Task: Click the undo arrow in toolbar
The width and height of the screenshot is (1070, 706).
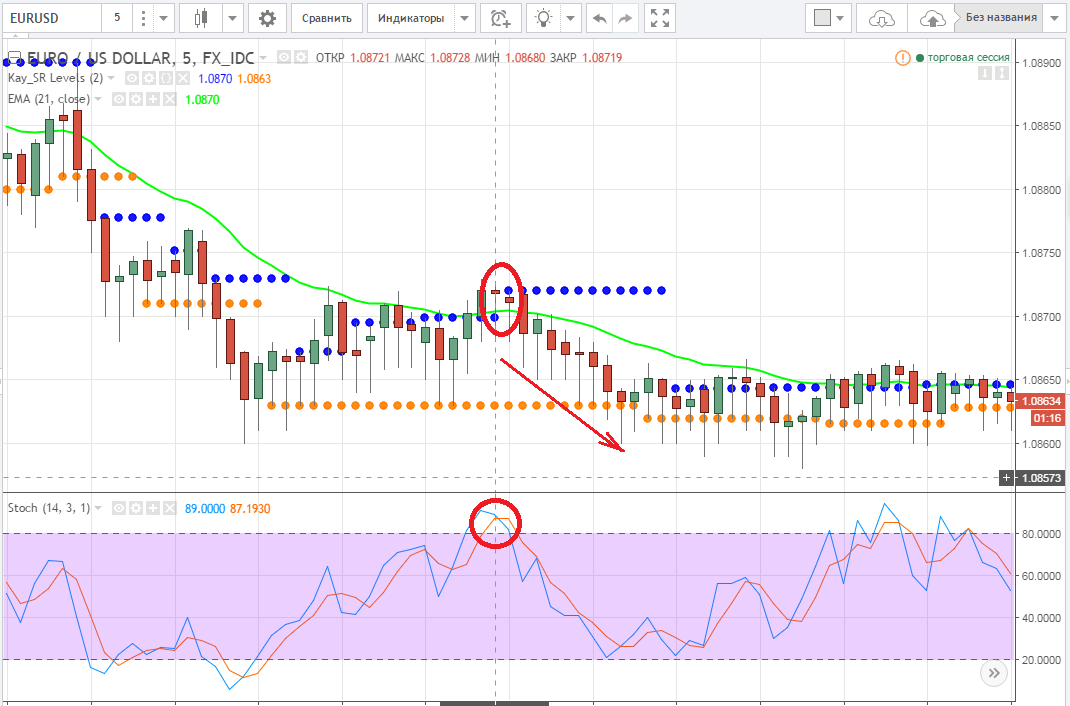Action: pos(599,18)
